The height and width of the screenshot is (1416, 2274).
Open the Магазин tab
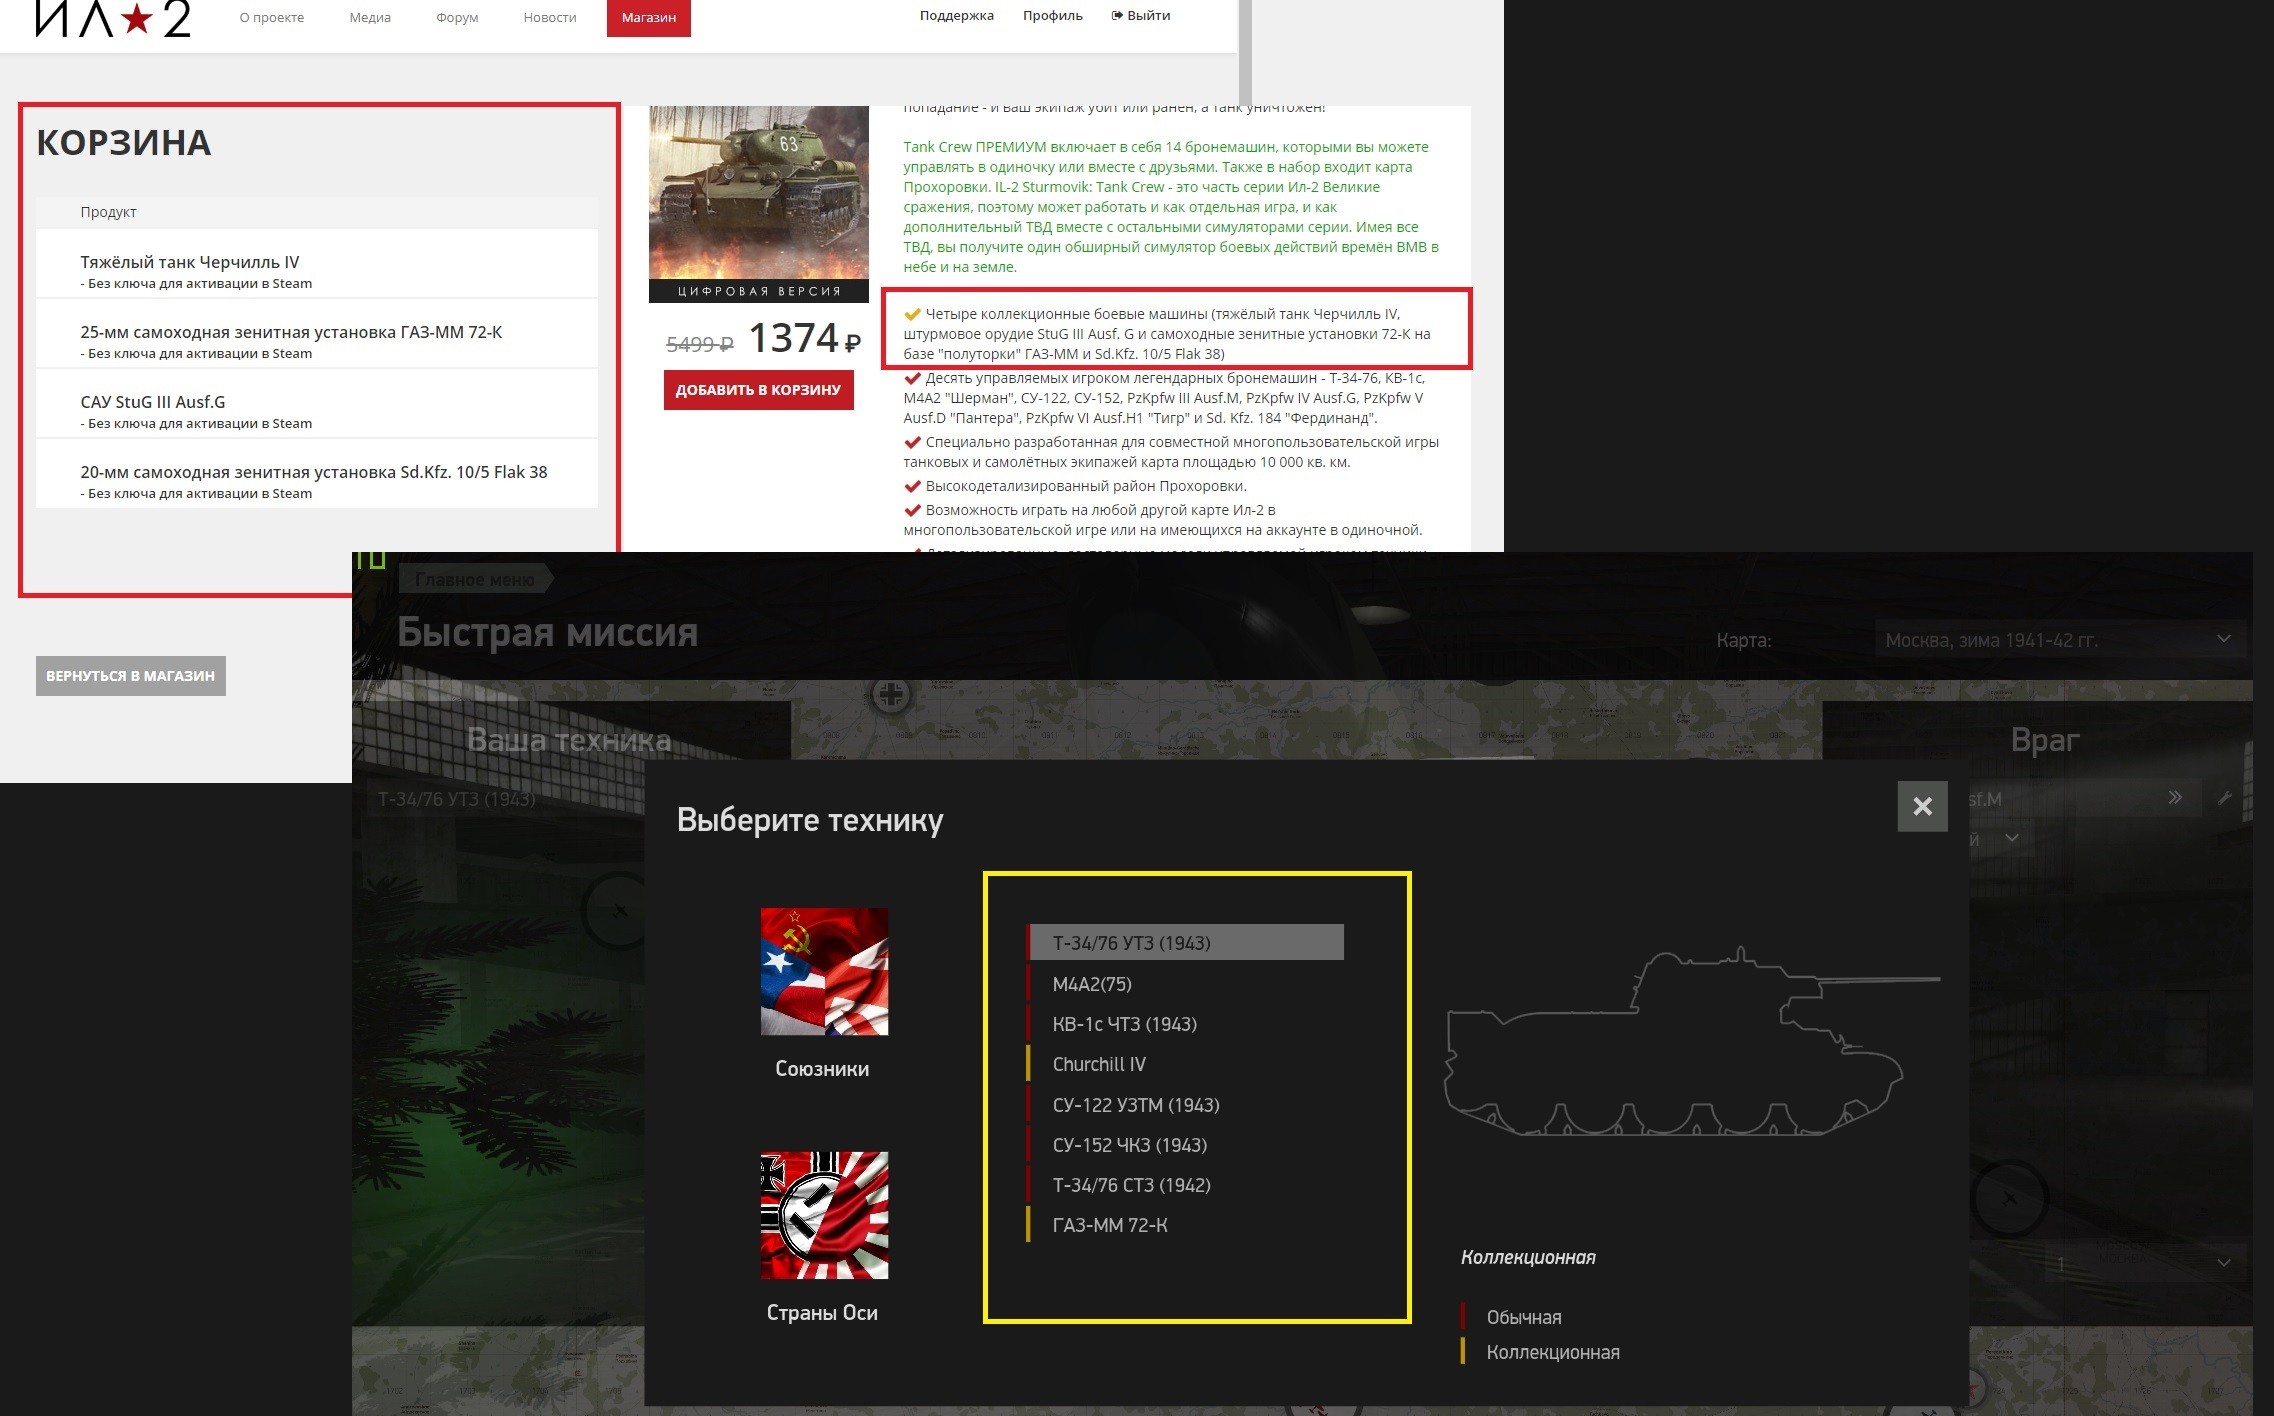649,18
